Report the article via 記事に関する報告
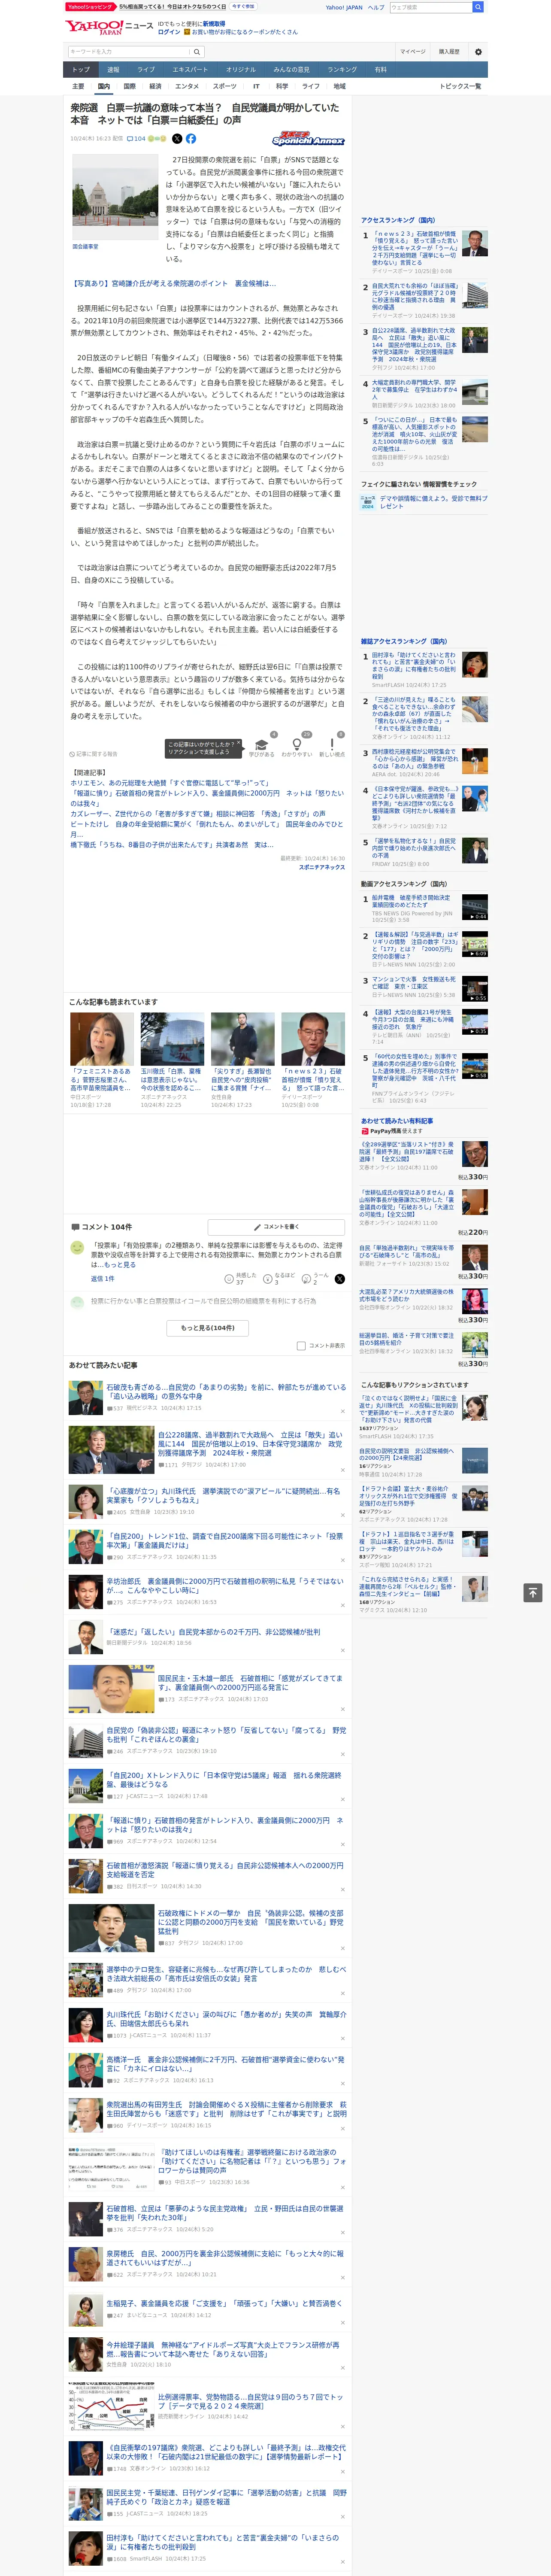Image resolution: width=551 pixels, height=2576 pixels. click(x=94, y=754)
